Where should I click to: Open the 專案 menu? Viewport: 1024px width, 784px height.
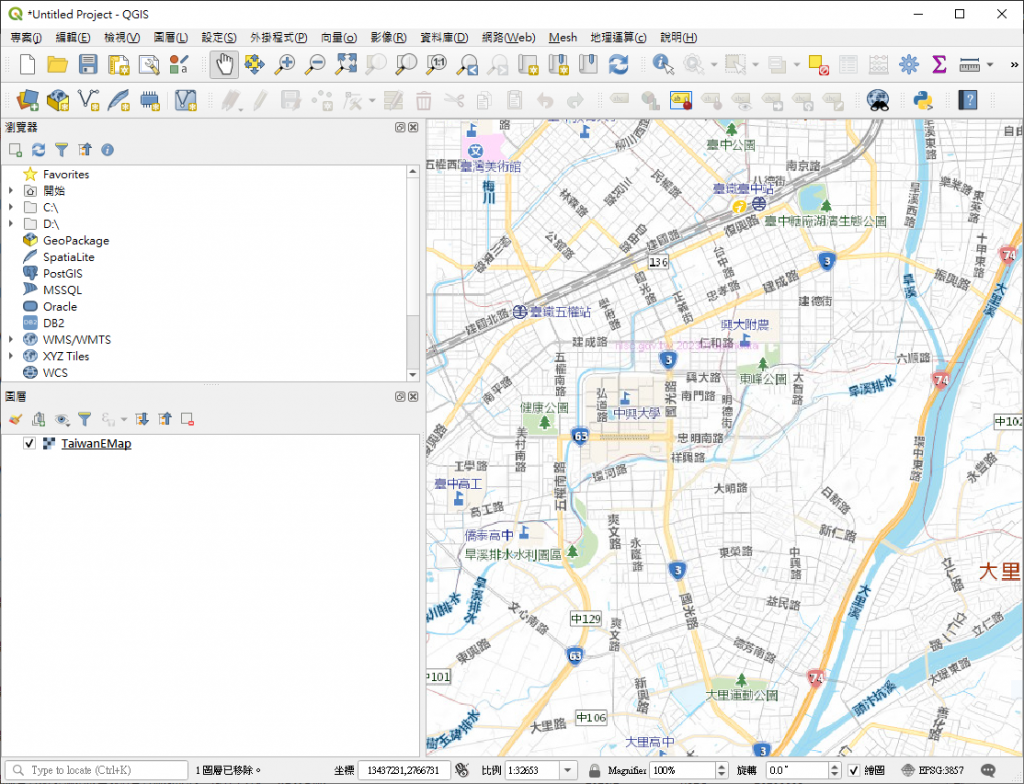[26, 37]
